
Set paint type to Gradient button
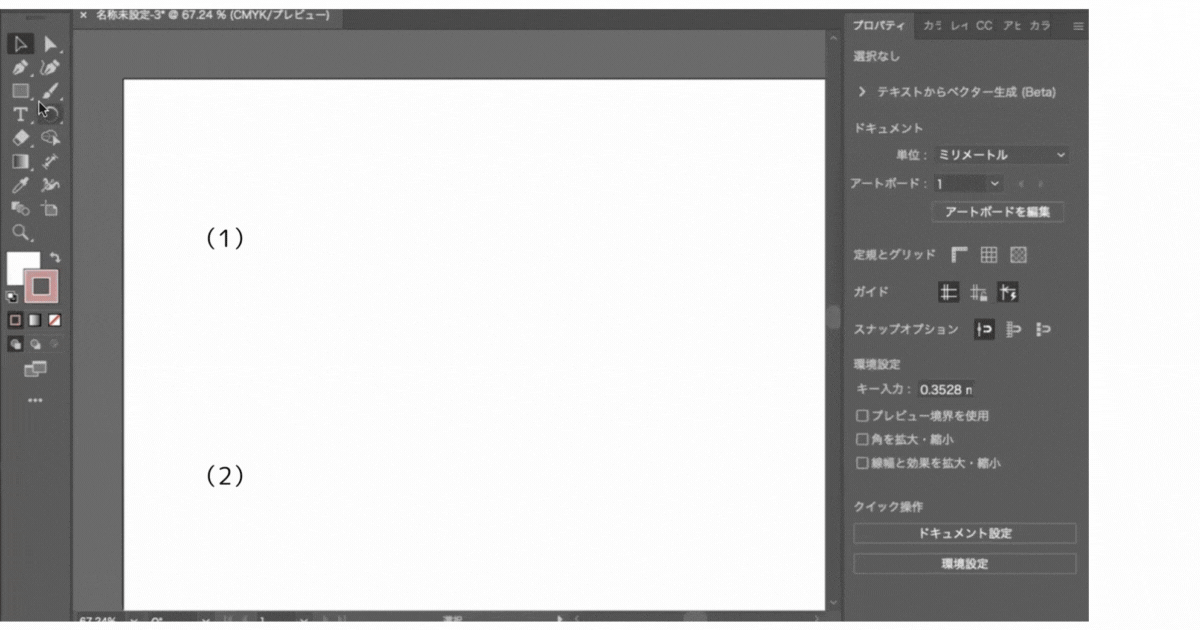pyautogui.click(x=34, y=320)
